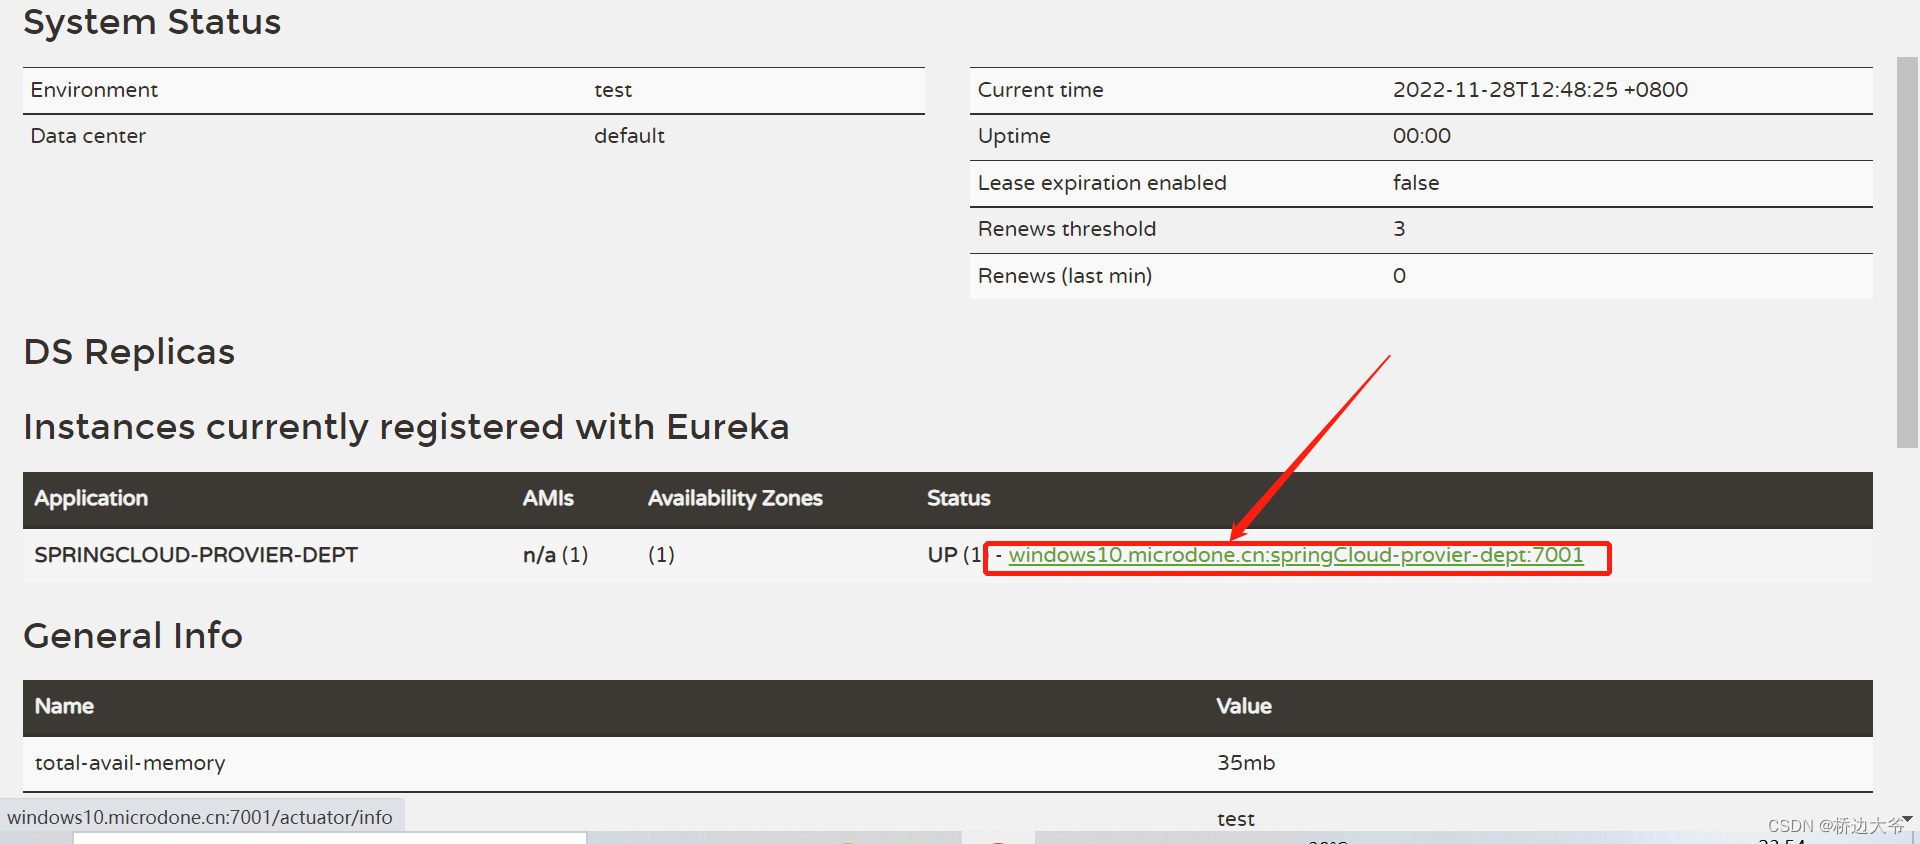Click the Uptime label
Image resolution: width=1920 pixels, height=844 pixels.
pyautogui.click(x=1014, y=136)
